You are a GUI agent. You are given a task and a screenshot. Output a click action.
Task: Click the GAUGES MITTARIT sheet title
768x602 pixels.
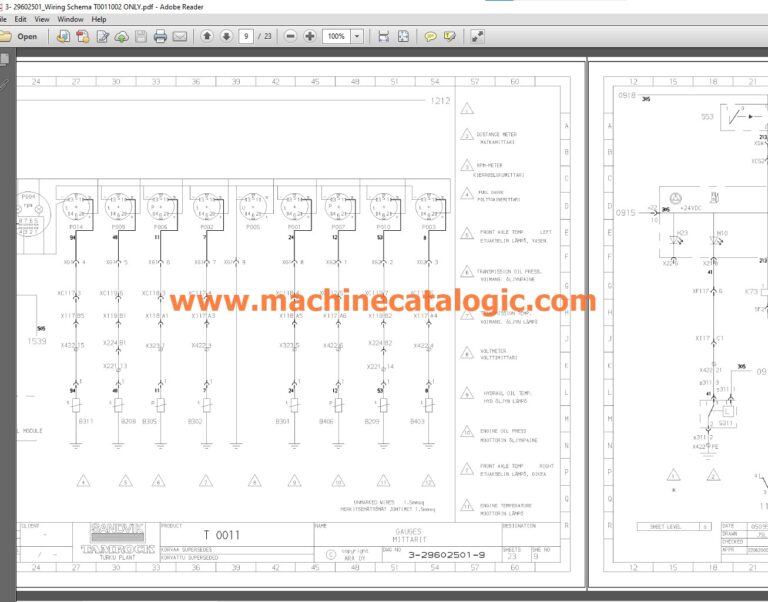pyautogui.click(x=408, y=535)
